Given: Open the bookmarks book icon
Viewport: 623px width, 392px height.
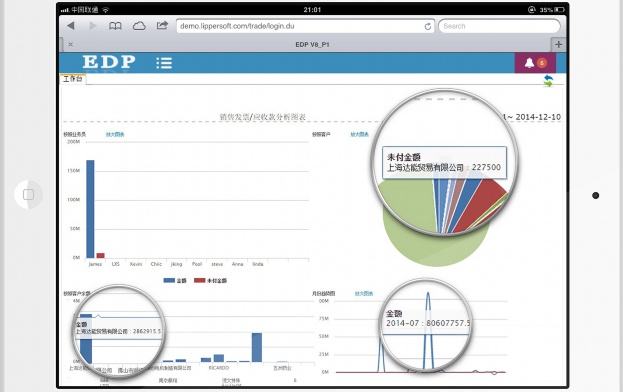Looking at the screenshot, I should pos(115,26).
